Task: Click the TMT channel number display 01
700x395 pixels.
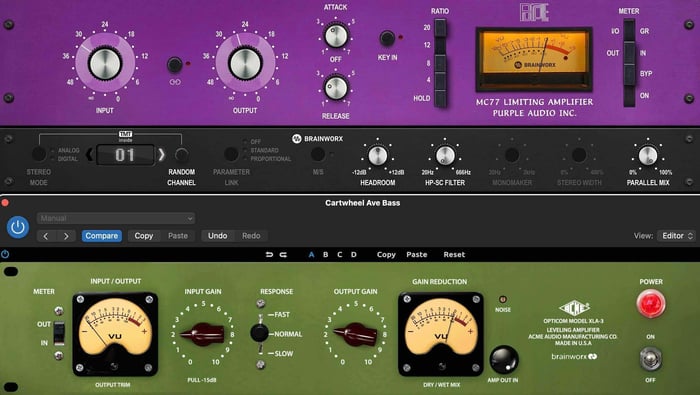Action: pyautogui.click(x=125, y=155)
